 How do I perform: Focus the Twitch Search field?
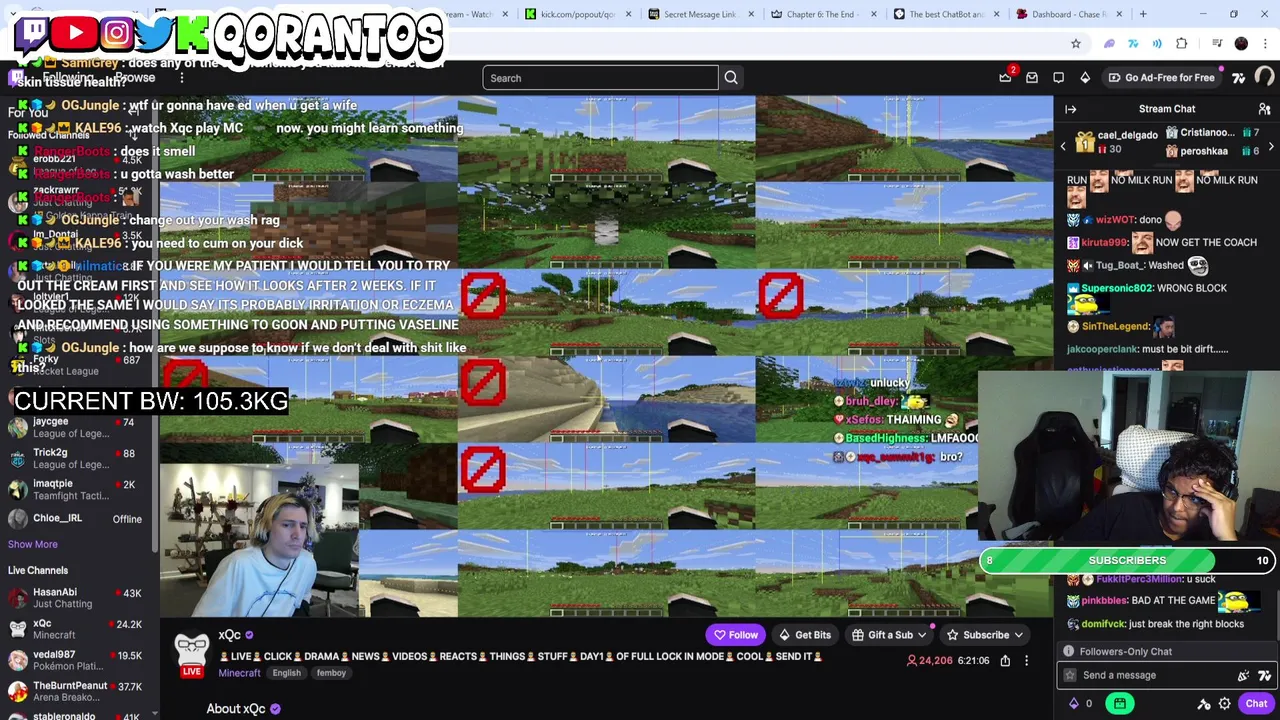(600, 78)
